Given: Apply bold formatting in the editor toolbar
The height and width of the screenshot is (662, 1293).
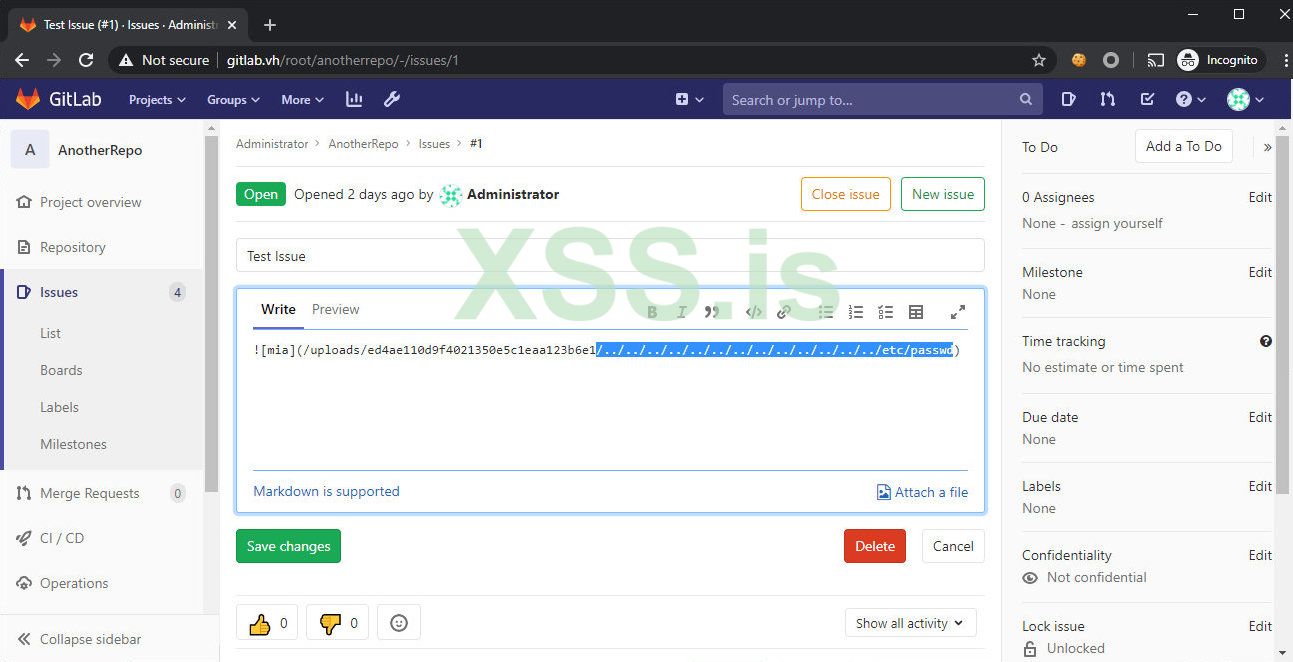Looking at the screenshot, I should pos(652,312).
